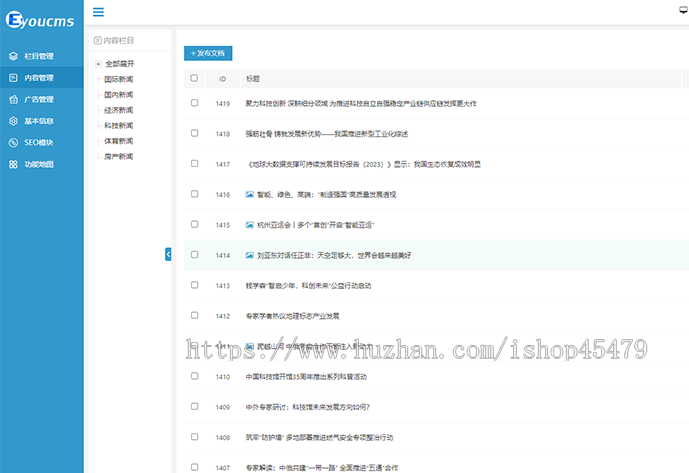The height and width of the screenshot is (473, 689).
Task: Check the box for article 1407
Action: point(194,466)
